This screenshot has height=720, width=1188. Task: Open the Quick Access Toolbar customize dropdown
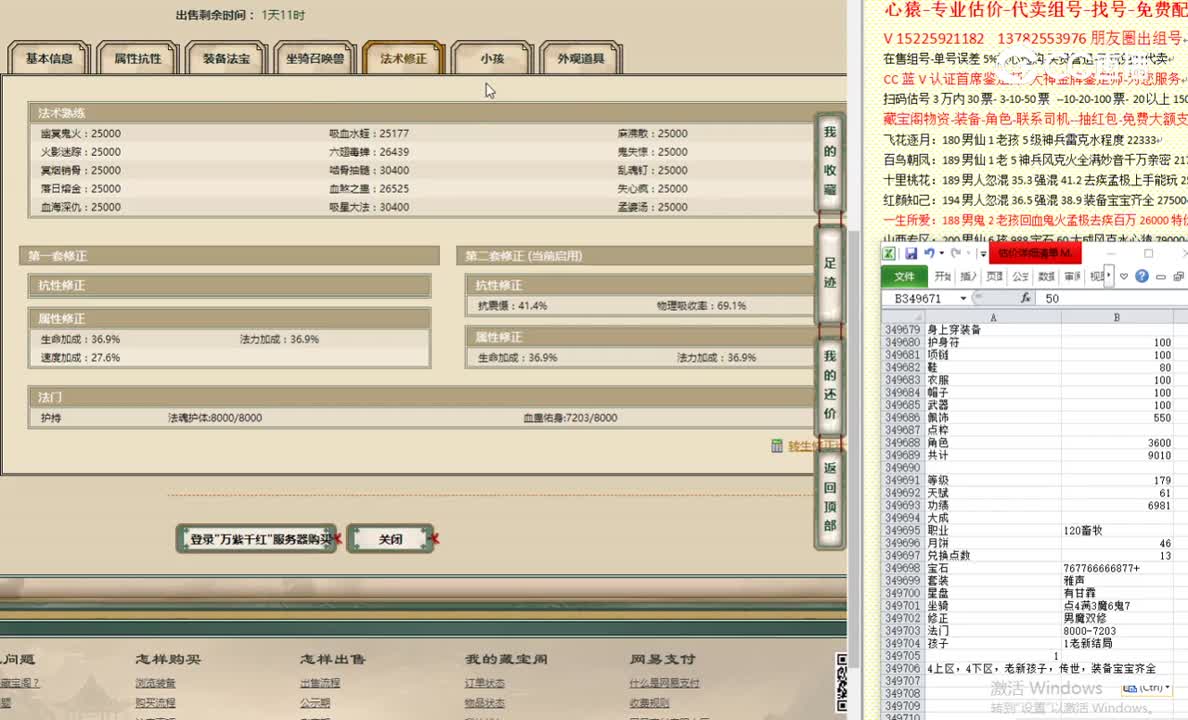tap(982, 253)
